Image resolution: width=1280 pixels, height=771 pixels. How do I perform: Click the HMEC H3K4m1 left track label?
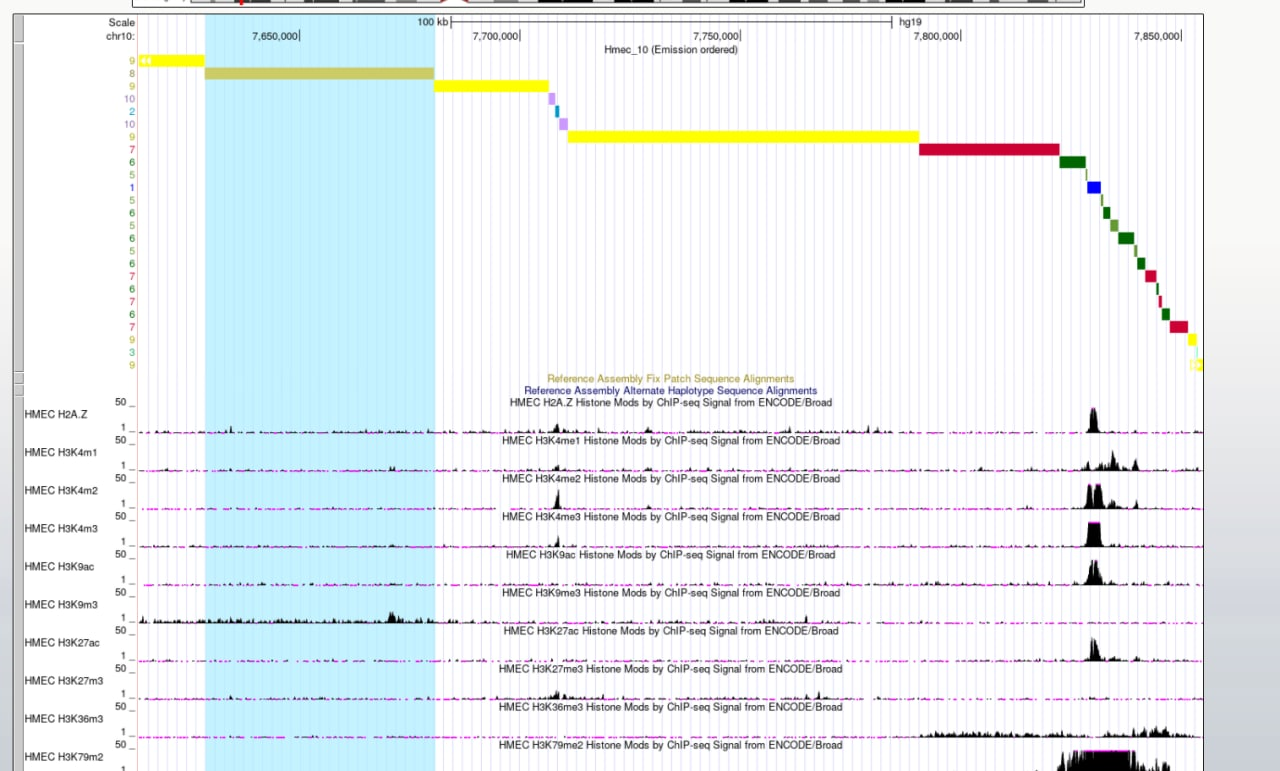pos(60,452)
